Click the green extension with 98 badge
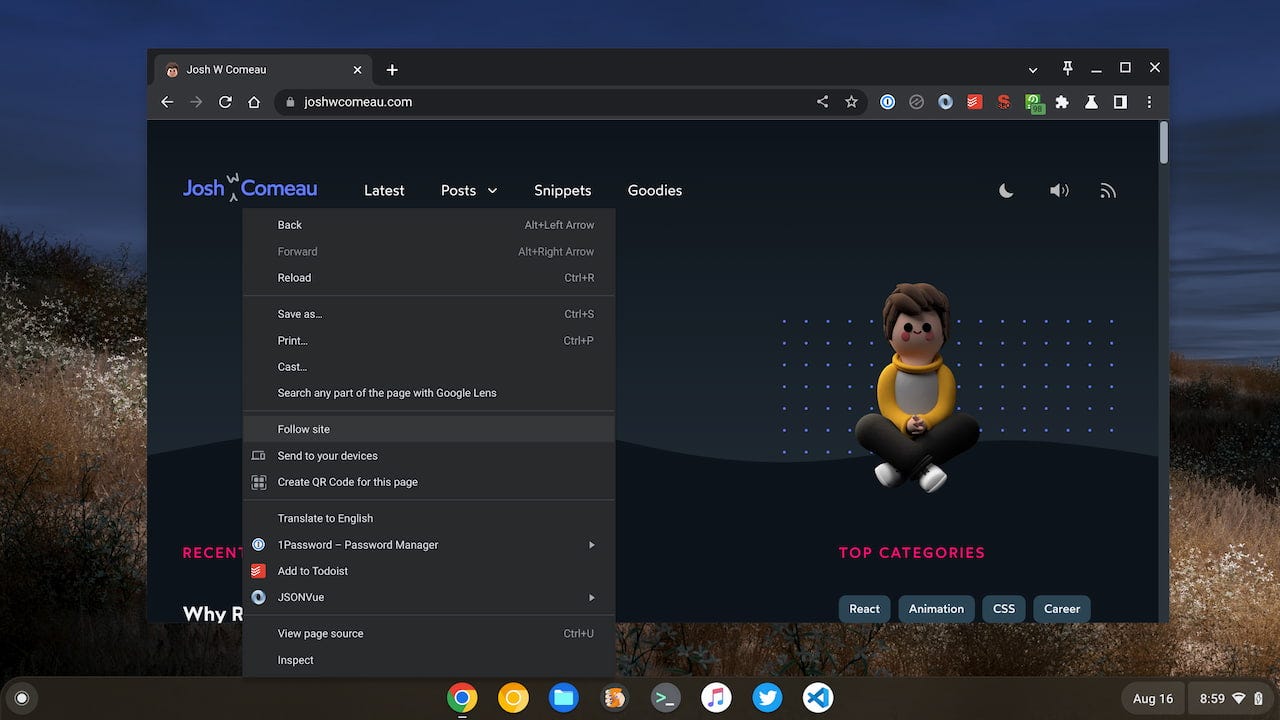This screenshot has width=1280, height=720. 1034,103
